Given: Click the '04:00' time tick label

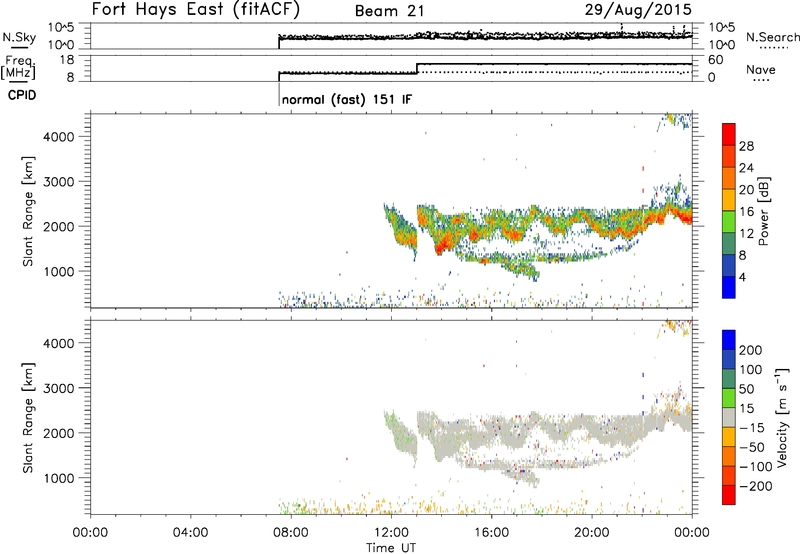Looking at the screenshot, I should [x=190, y=533].
